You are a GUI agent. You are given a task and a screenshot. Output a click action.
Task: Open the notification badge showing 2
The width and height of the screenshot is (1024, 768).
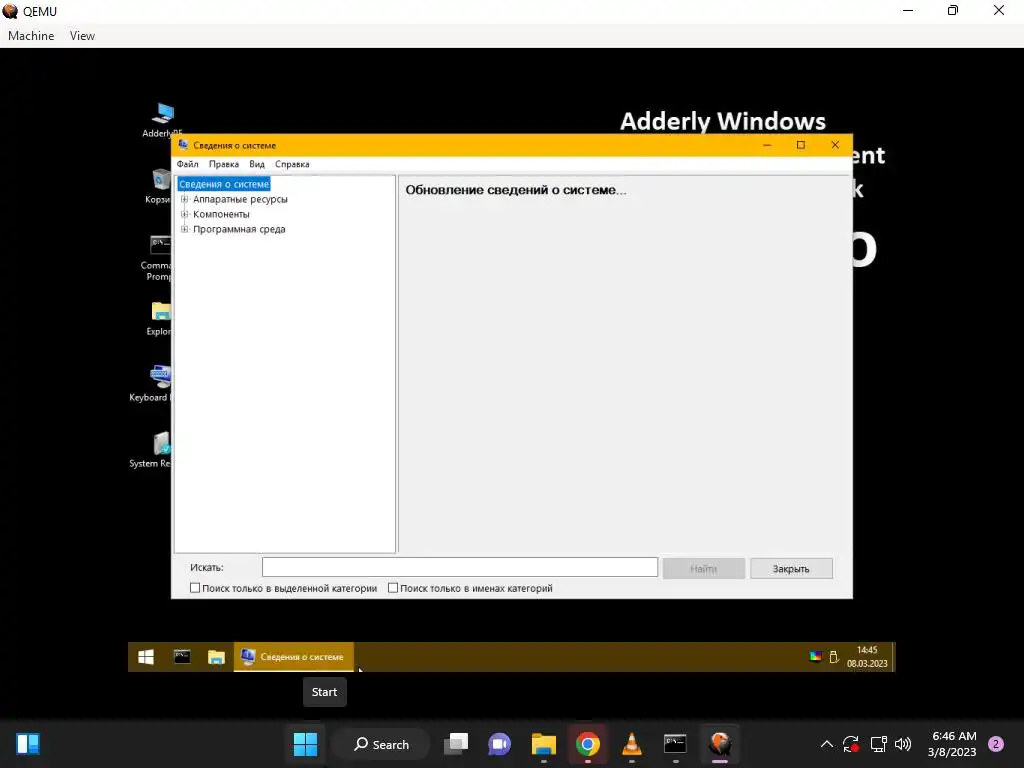(x=996, y=744)
